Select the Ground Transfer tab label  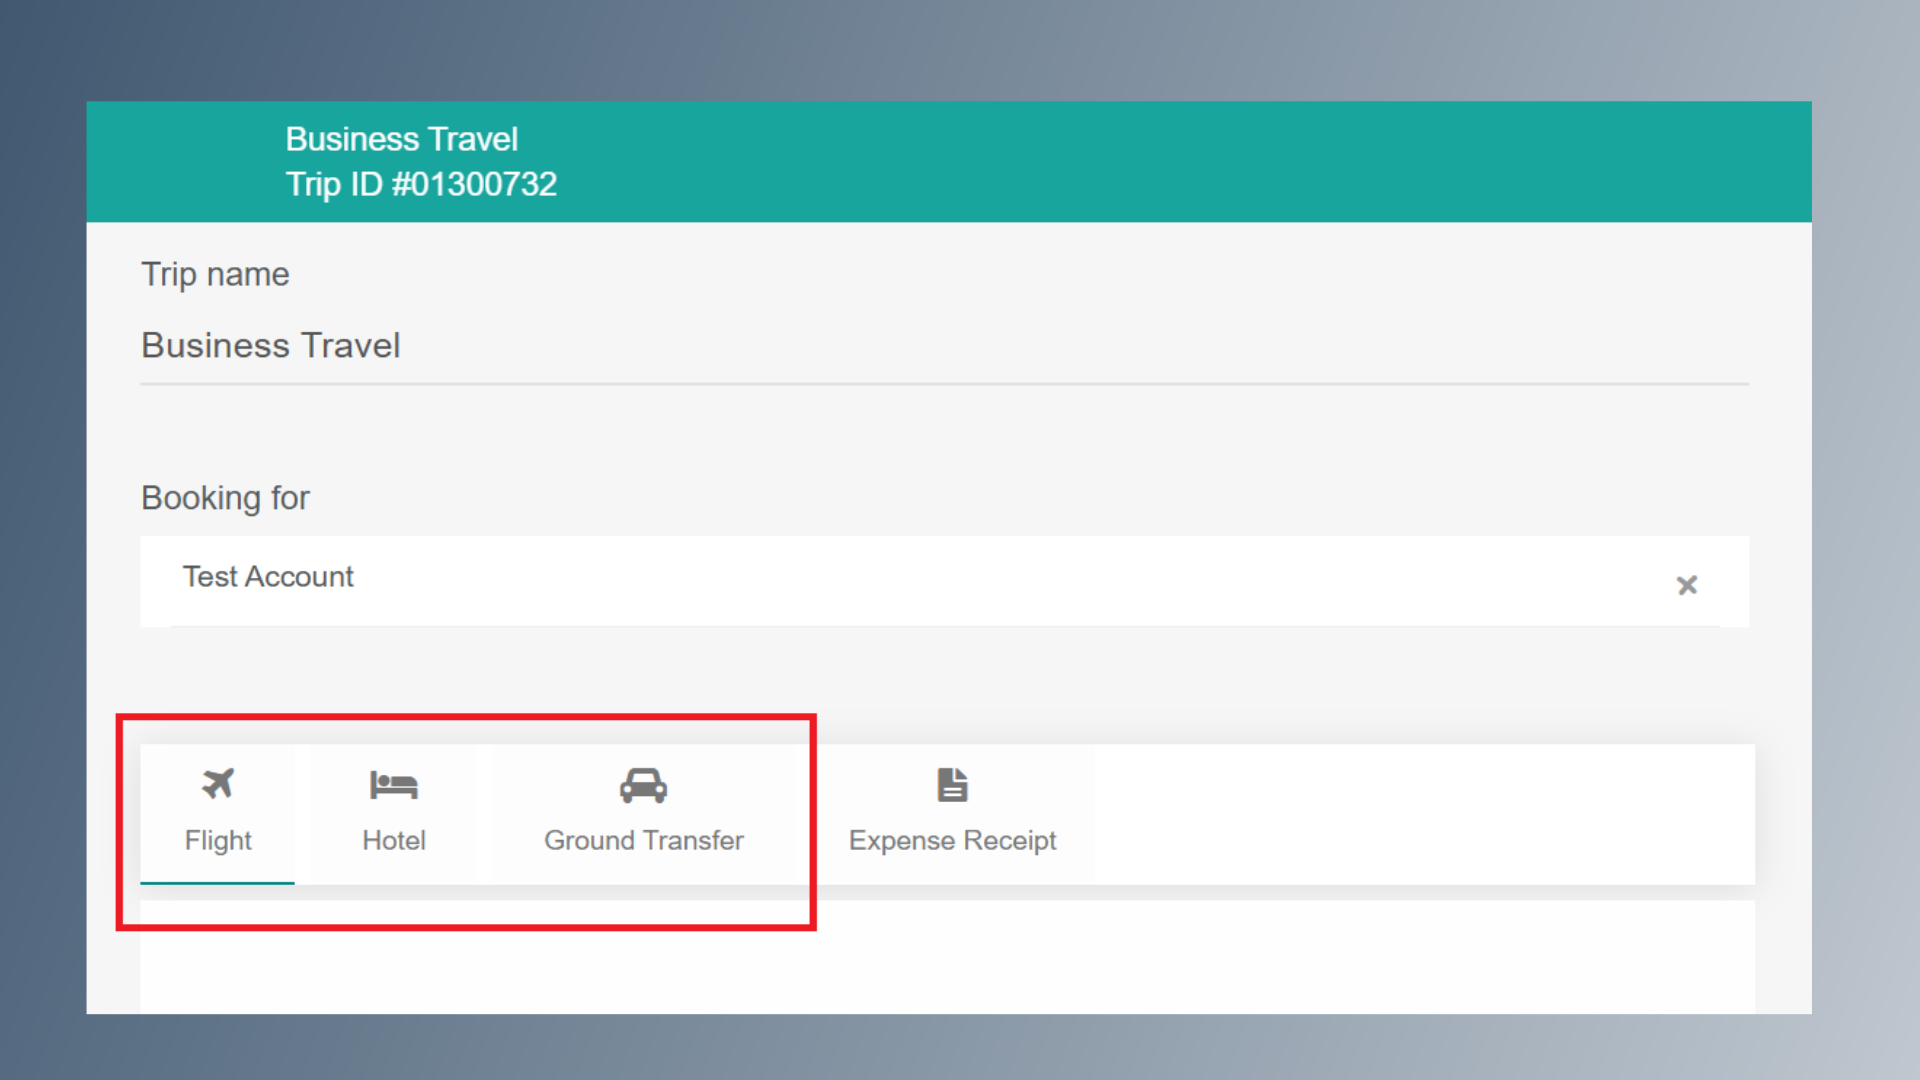pyautogui.click(x=643, y=840)
